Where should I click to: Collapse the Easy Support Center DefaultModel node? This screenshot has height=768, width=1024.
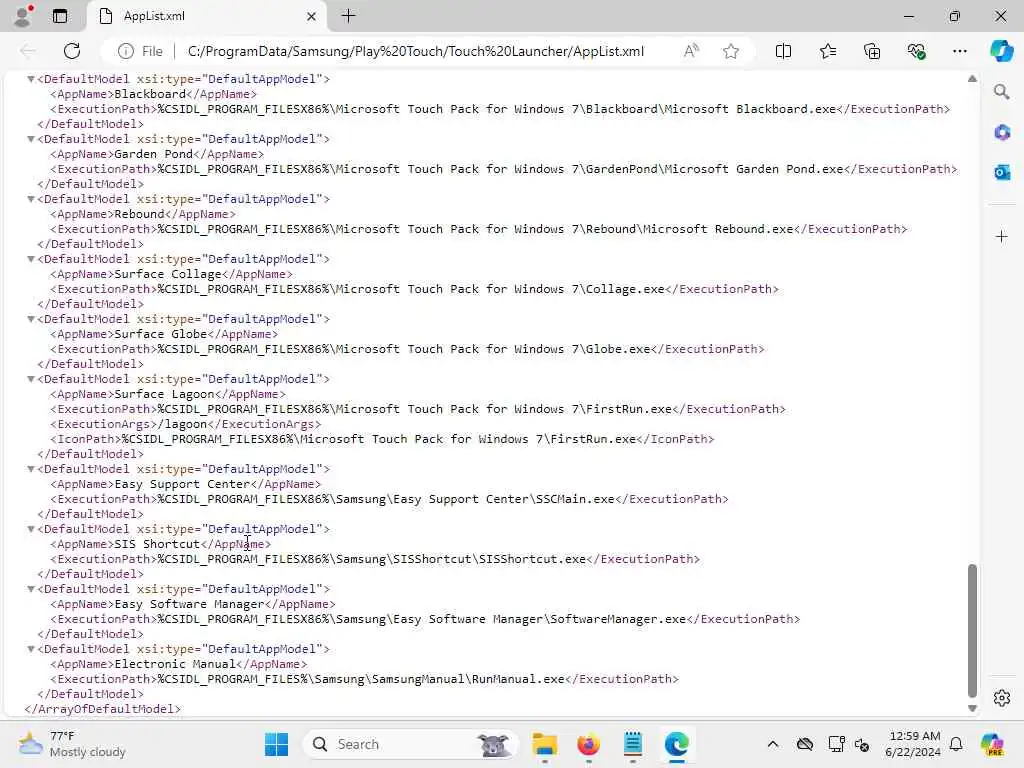tap(30, 469)
